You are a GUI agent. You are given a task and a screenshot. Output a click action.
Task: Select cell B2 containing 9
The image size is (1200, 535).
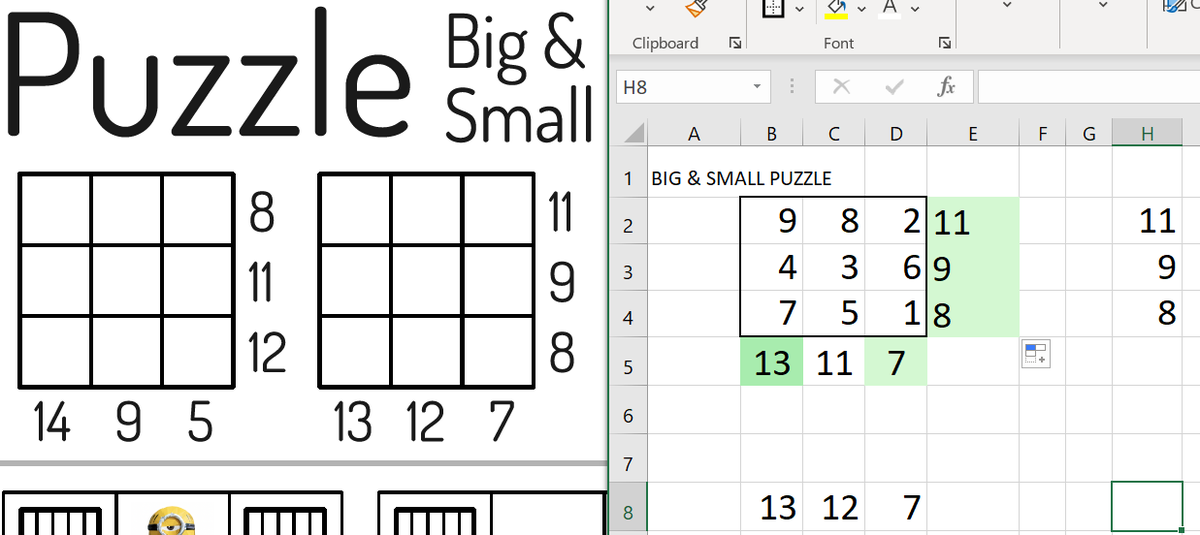771,221
